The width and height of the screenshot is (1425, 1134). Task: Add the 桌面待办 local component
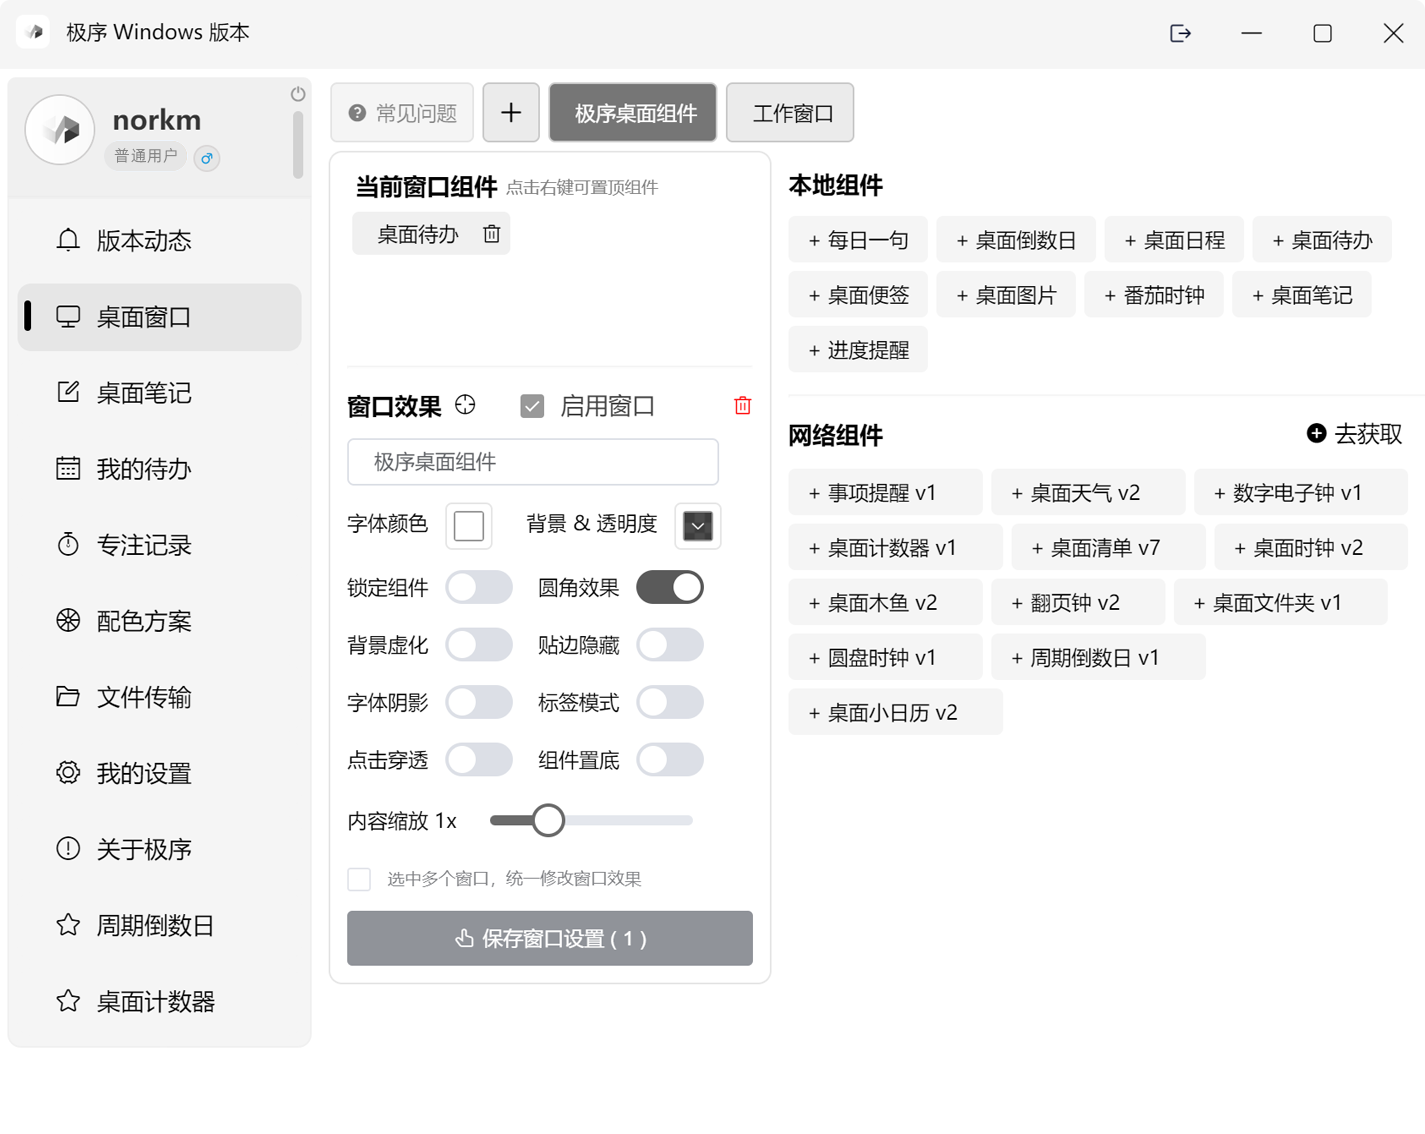click(1322, 240)
